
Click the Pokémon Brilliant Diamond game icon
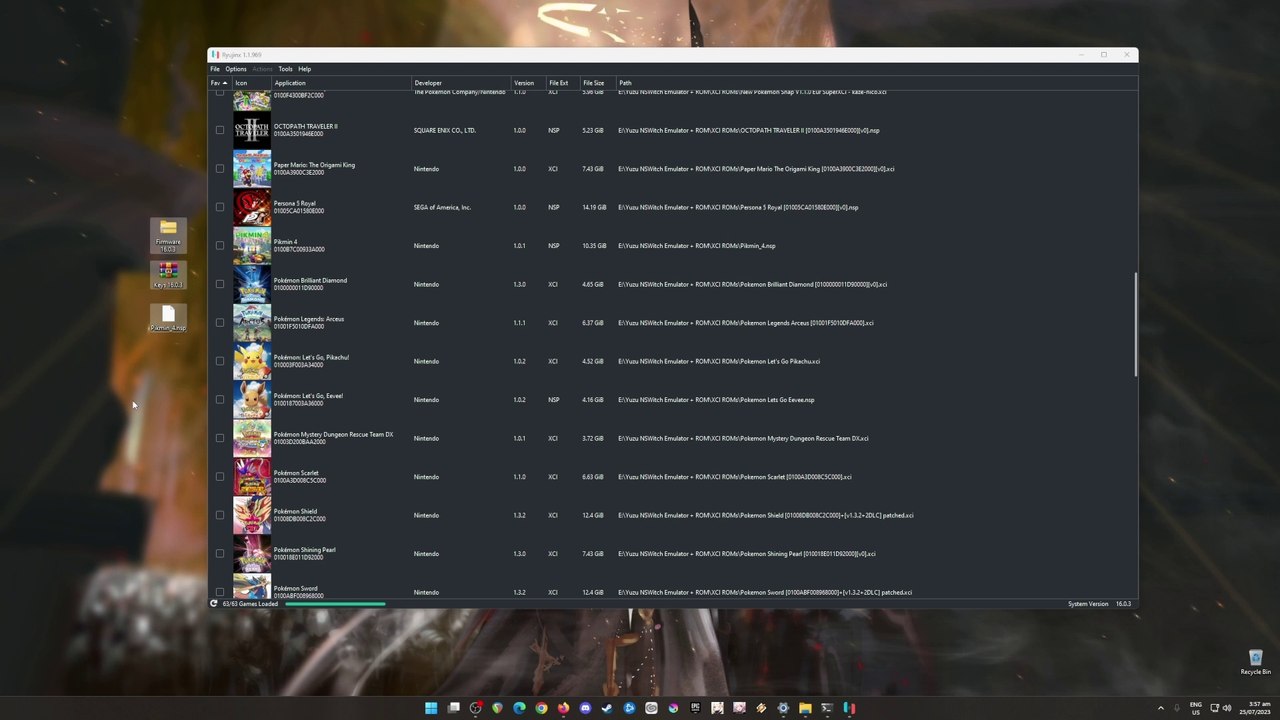coord(252,284)
